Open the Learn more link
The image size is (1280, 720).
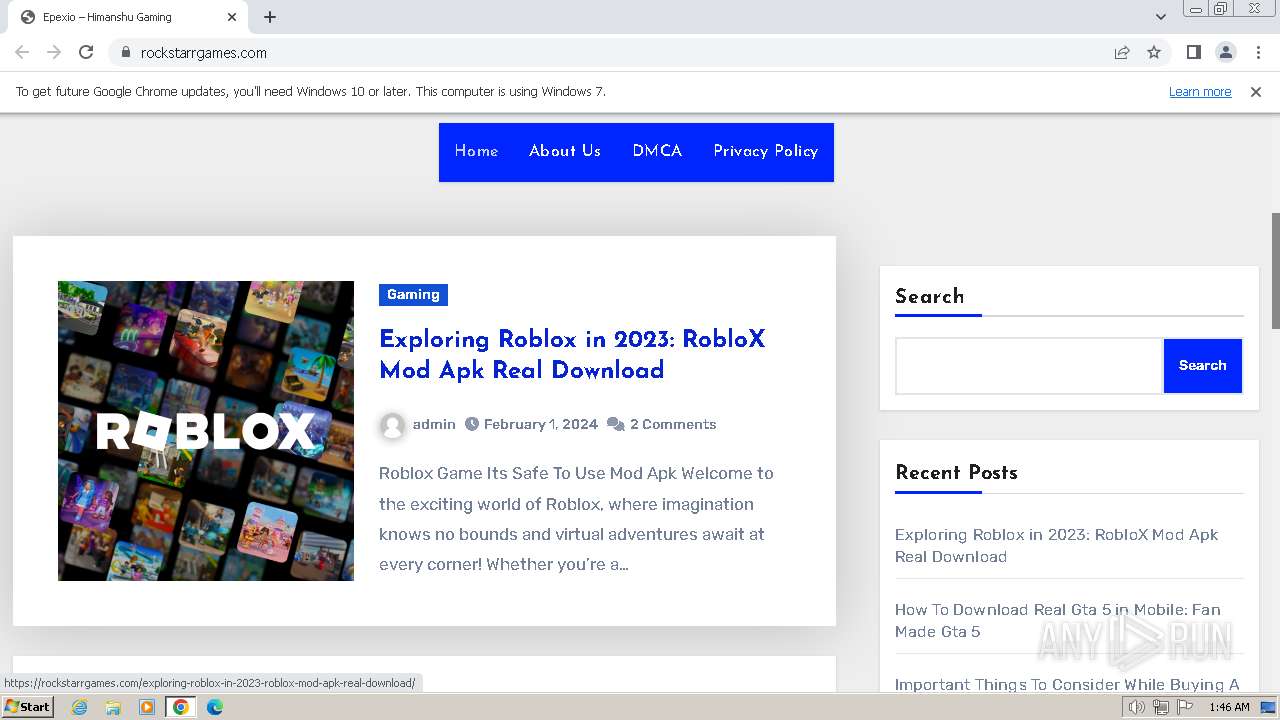click(1200, 91)
